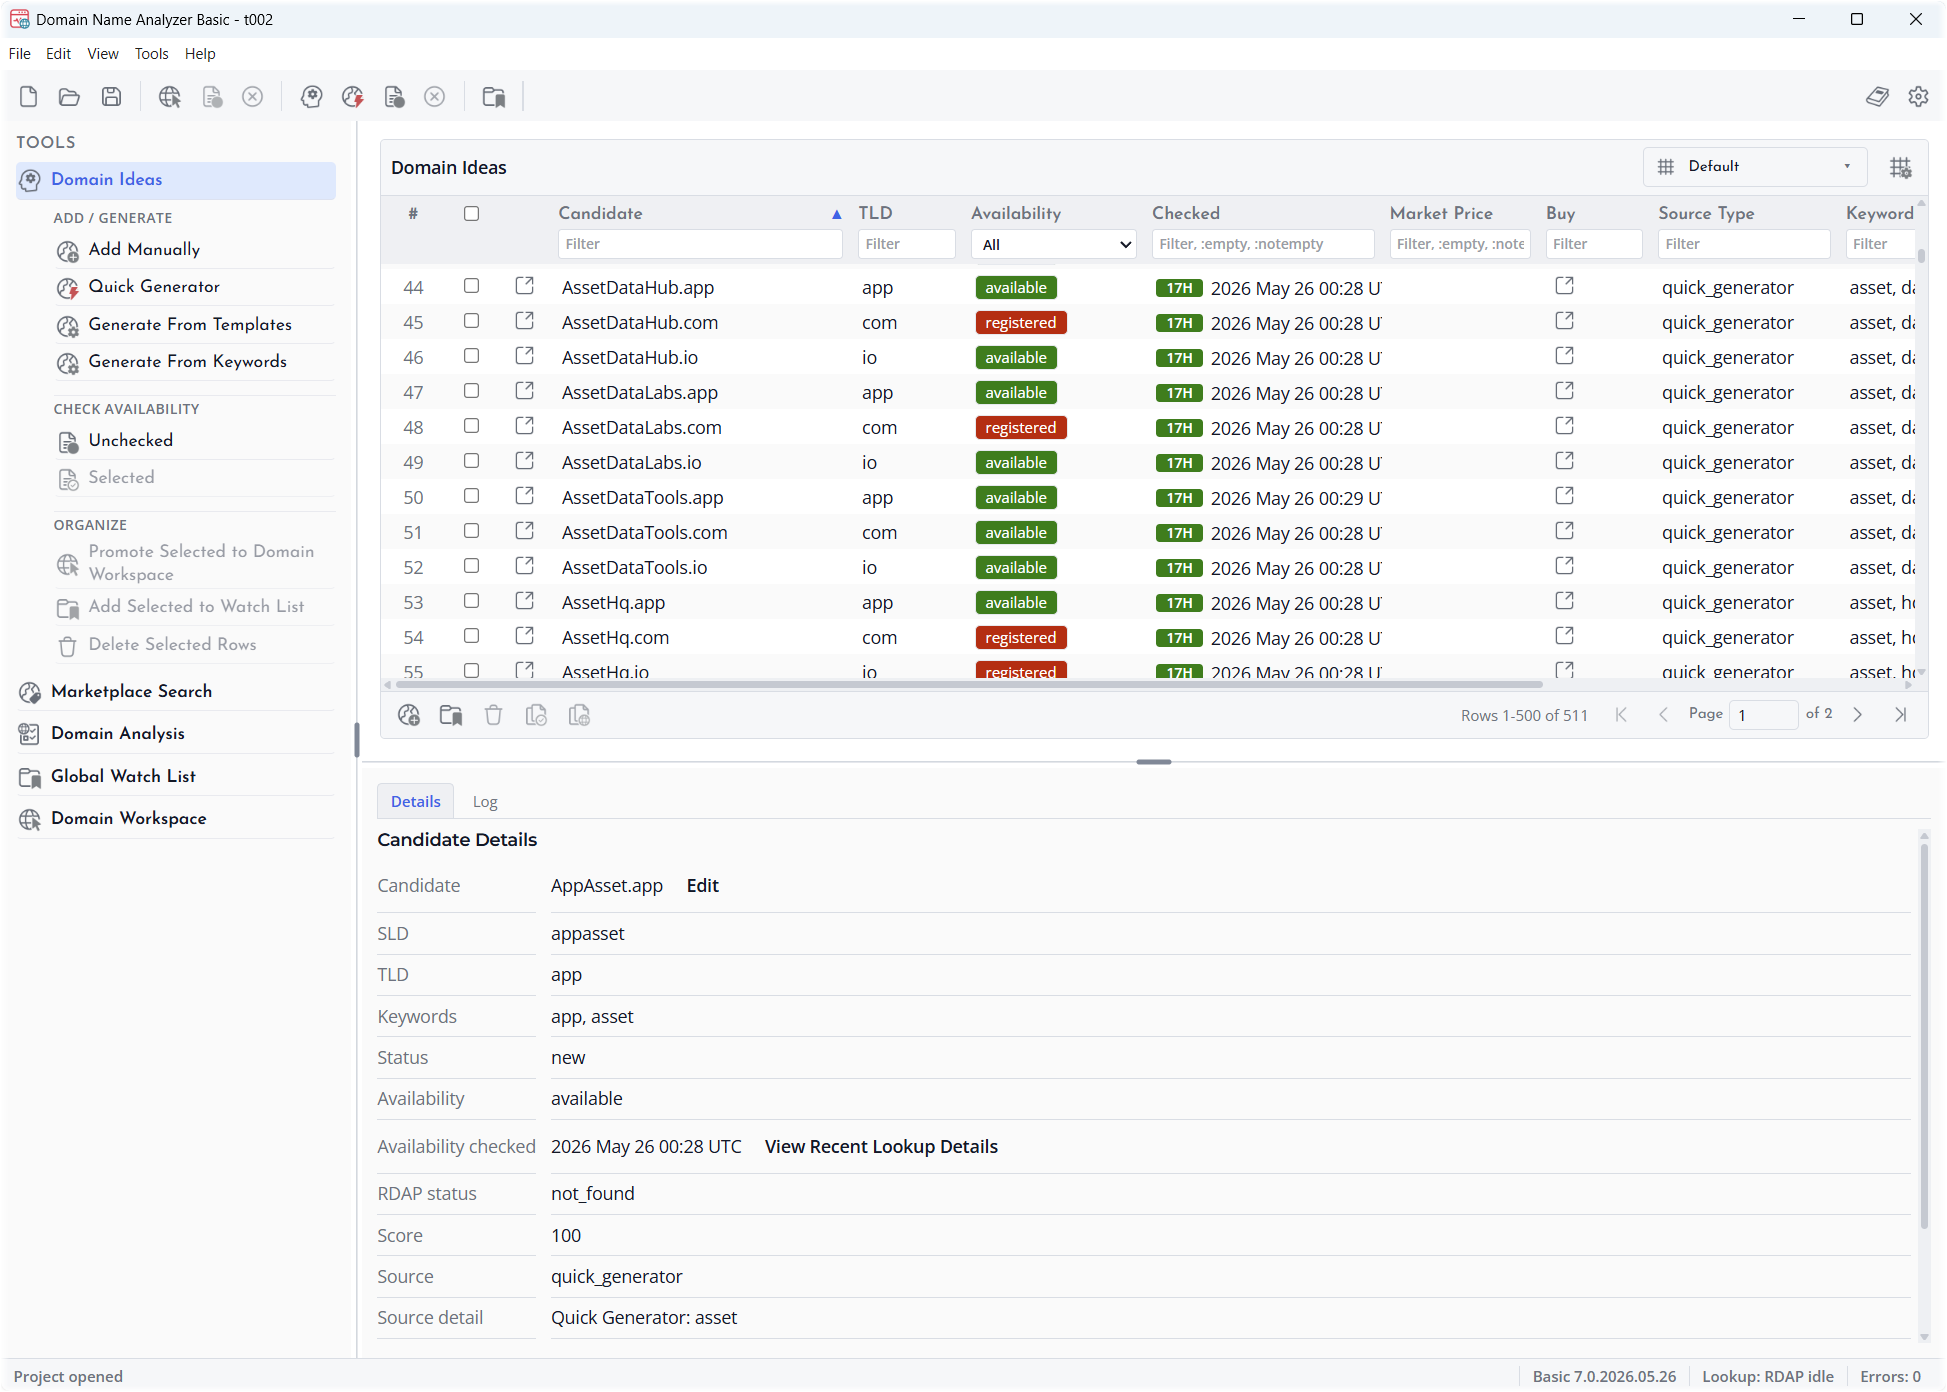The image size is (1947, 1392).
Task: Open settings gear icon at top right
Action: coord(1918,97)
